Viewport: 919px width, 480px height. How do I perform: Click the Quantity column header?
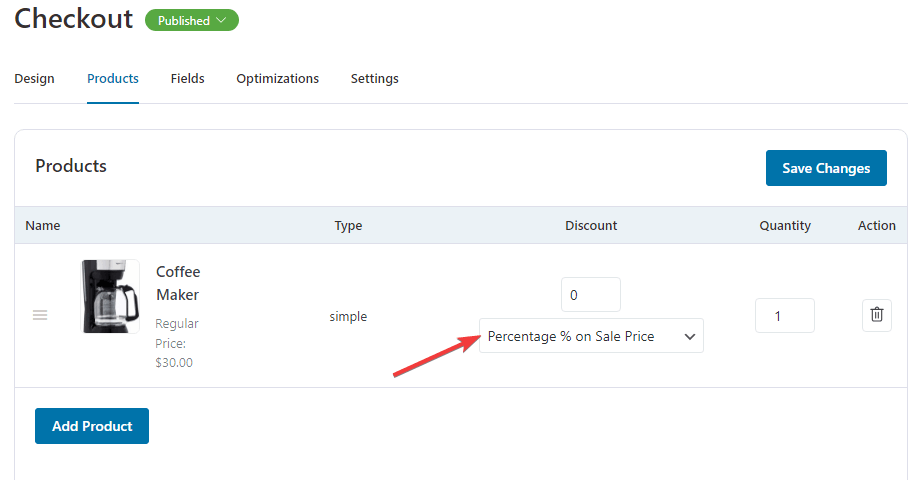(x=785, y=226)
